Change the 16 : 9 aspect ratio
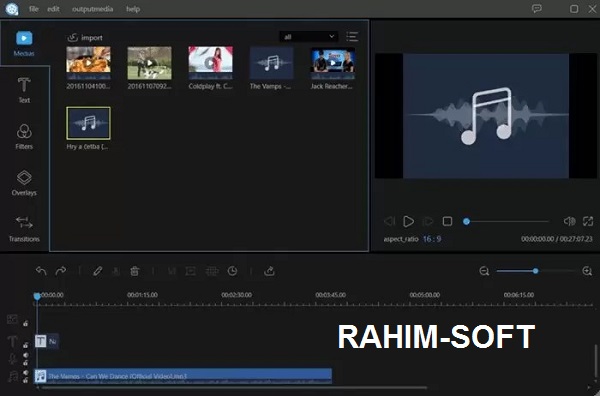Viewport: 600px width, 396px height. [432, 239]
